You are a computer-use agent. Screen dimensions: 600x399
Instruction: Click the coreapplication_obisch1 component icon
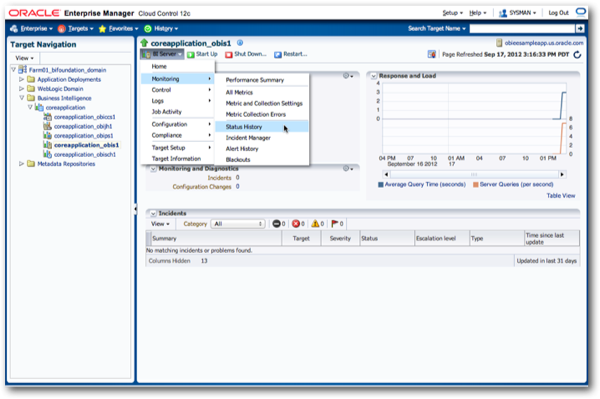coord(47,154)
